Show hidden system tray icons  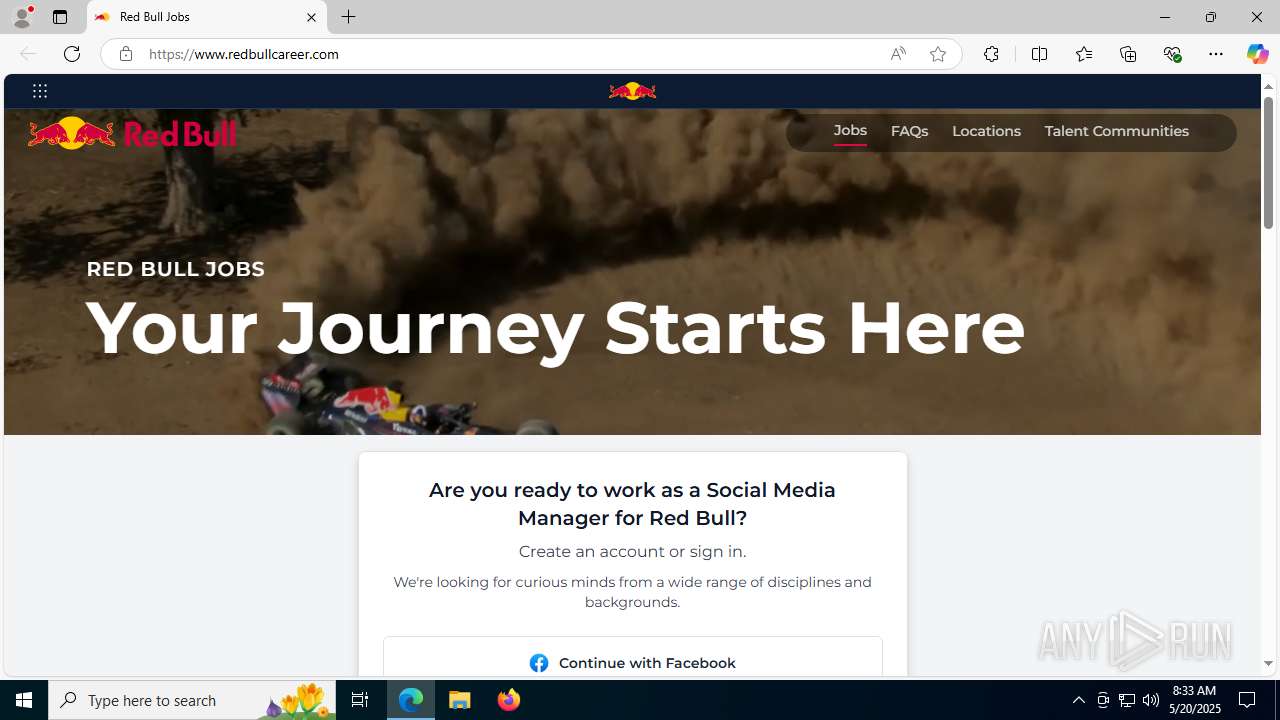1078,700
